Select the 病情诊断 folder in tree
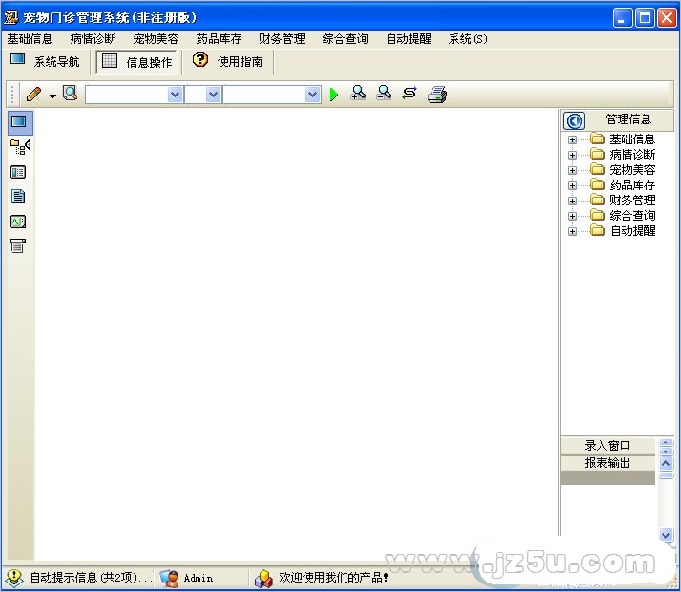 pos(623,154)
